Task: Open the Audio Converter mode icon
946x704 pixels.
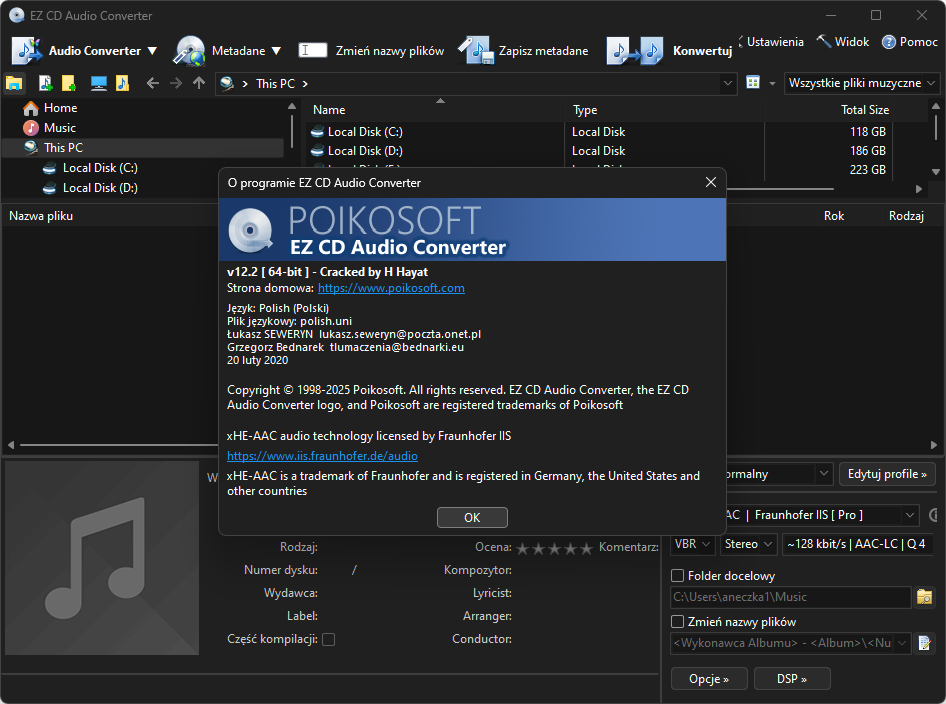Action: (x=27, y=51)
